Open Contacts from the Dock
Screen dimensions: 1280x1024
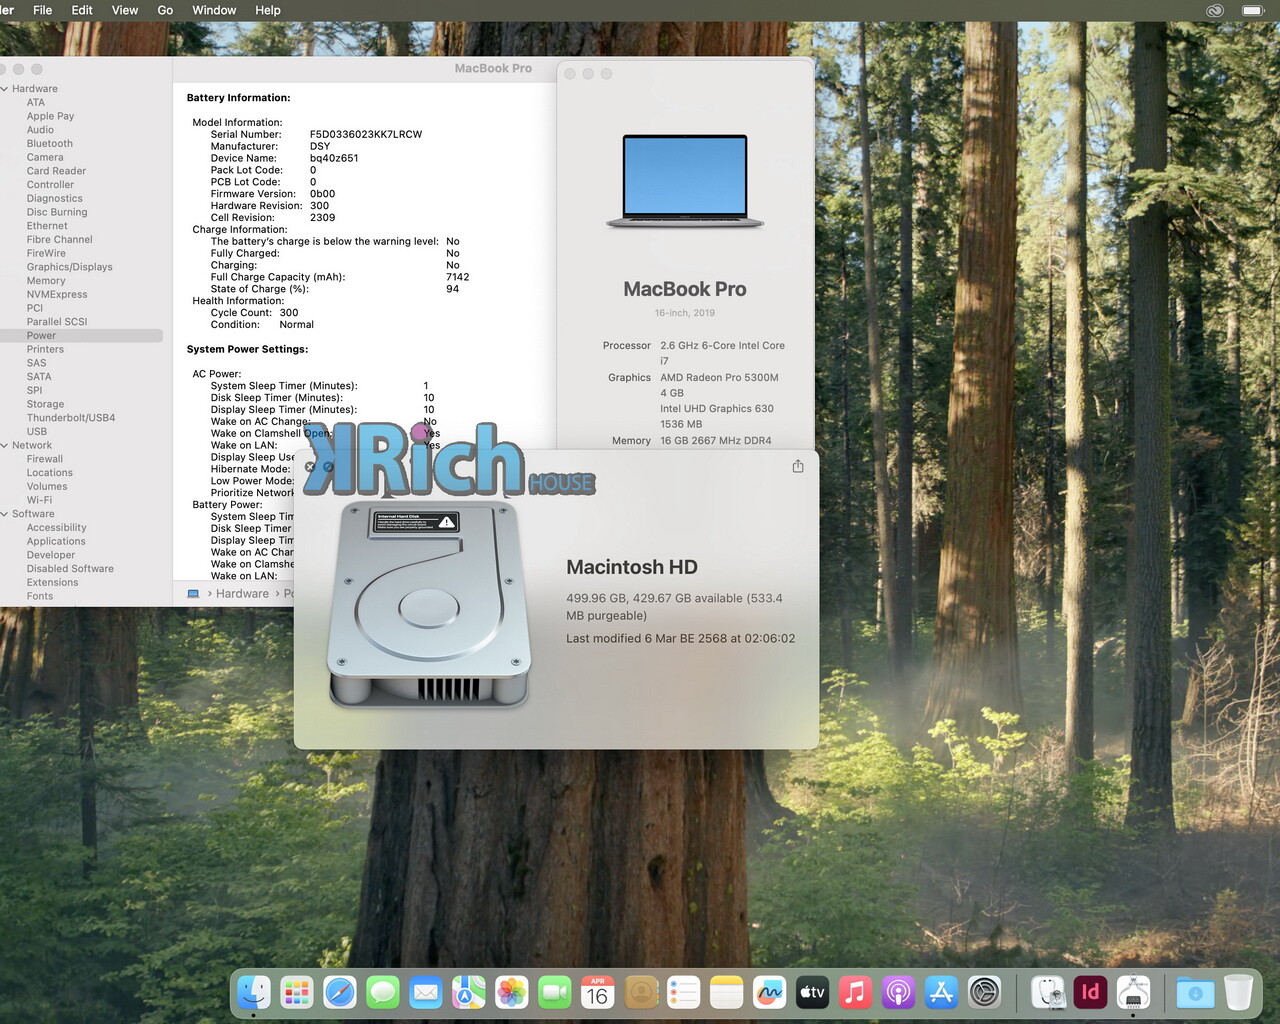point(641,992)
